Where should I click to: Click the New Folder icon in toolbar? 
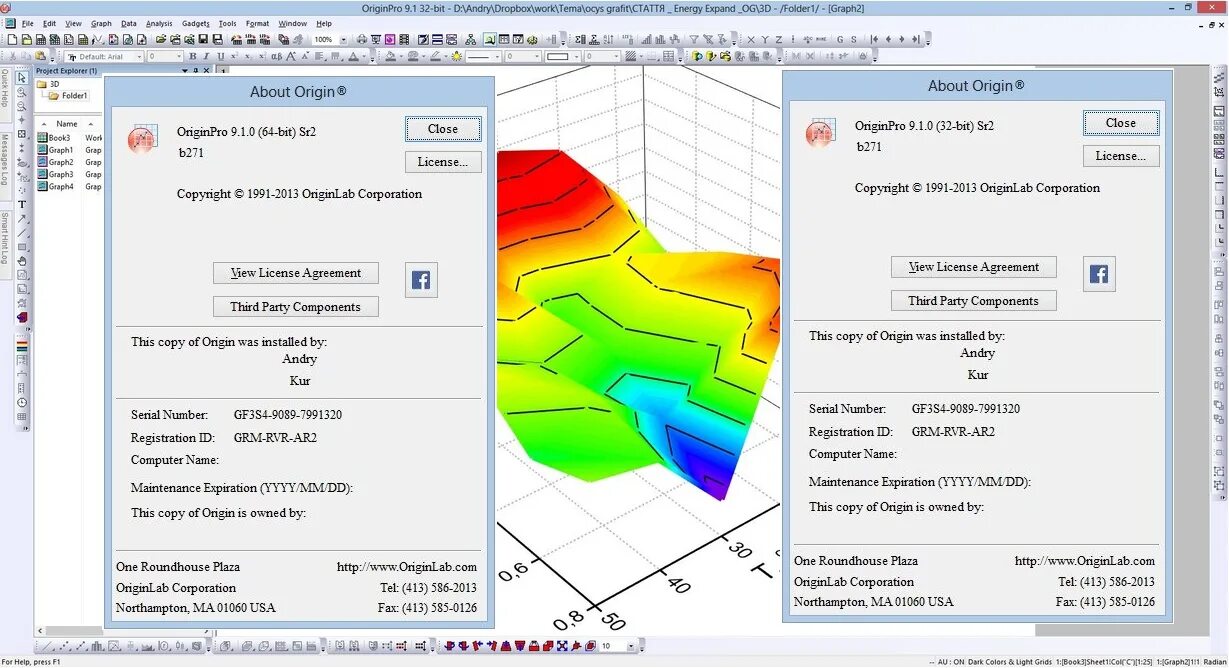pos(27,39)
